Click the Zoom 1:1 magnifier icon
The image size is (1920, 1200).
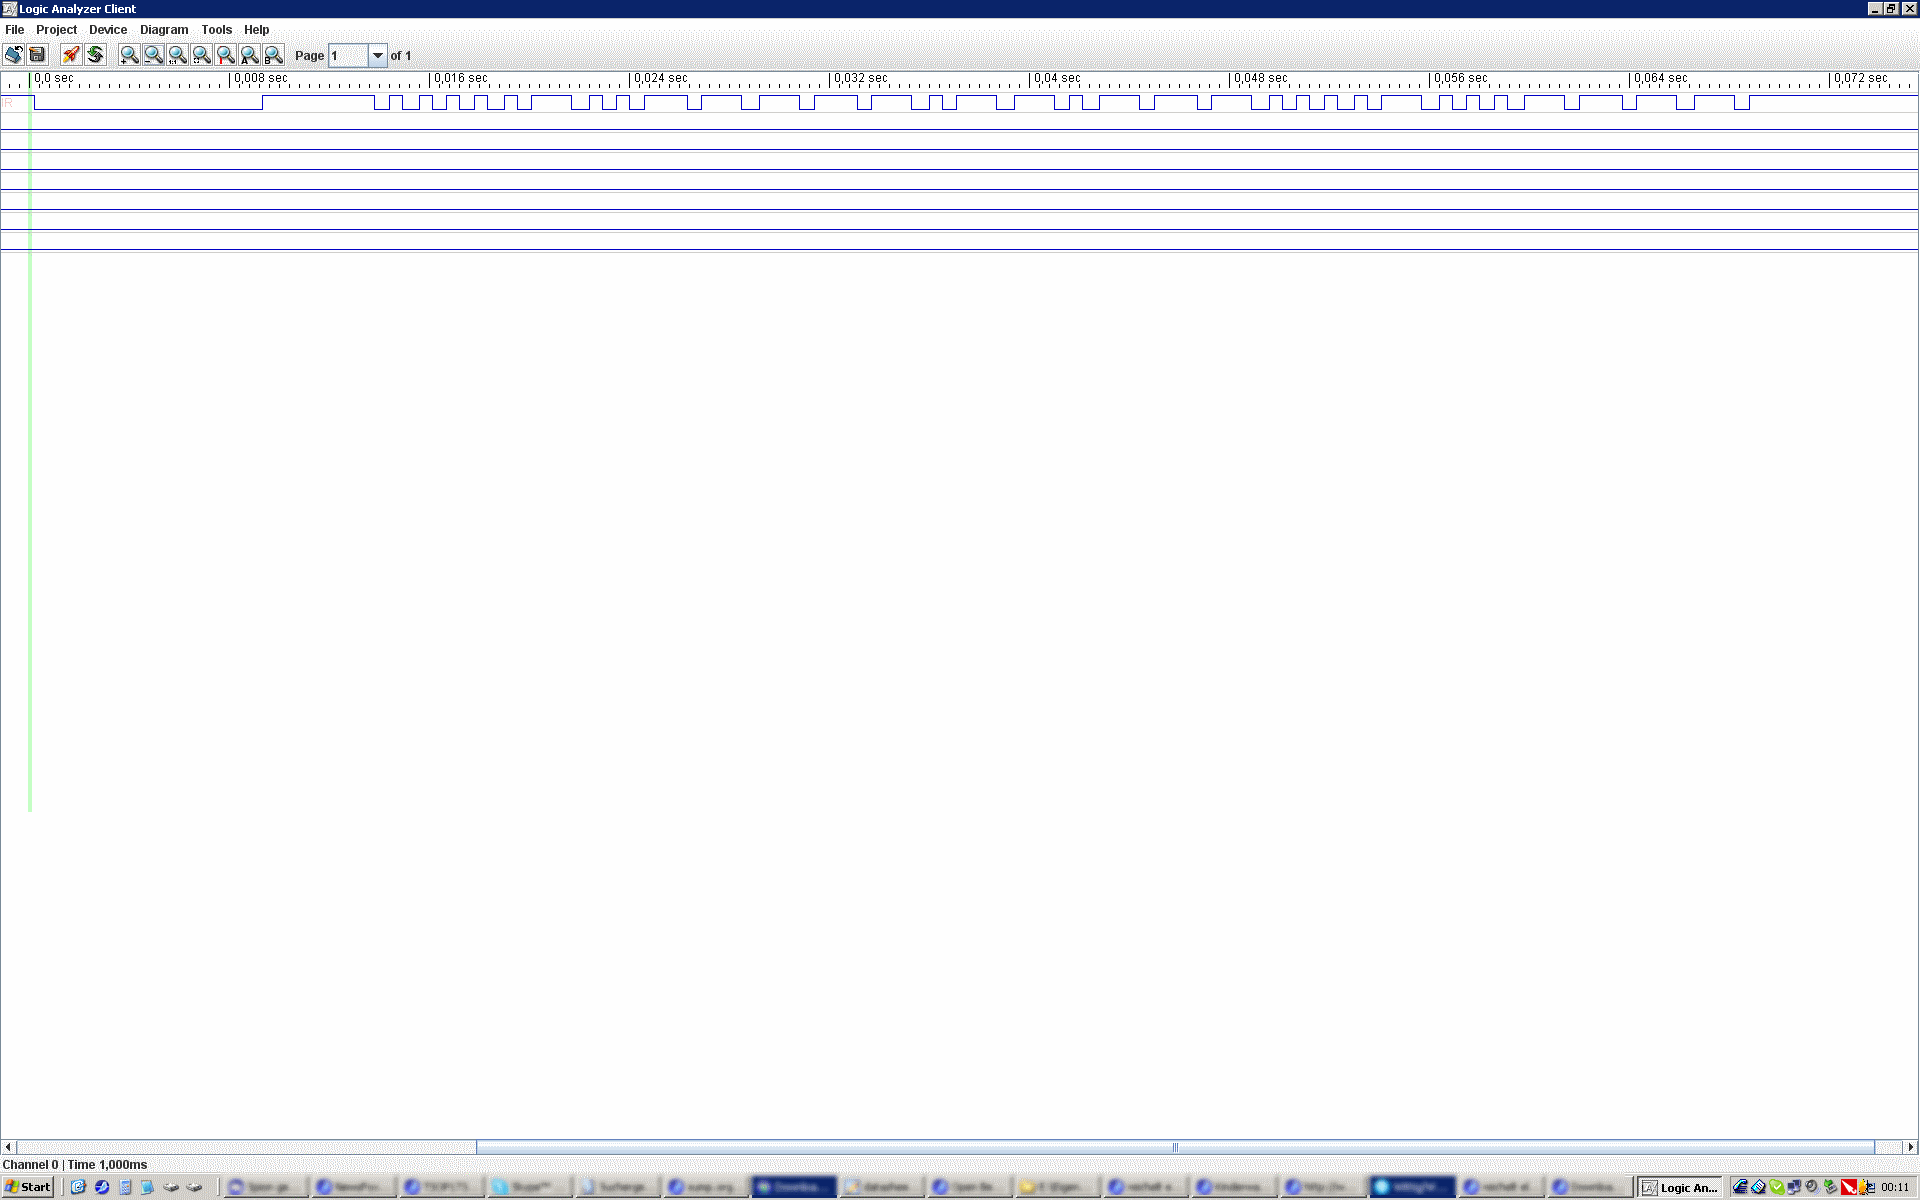click(177, 55)
